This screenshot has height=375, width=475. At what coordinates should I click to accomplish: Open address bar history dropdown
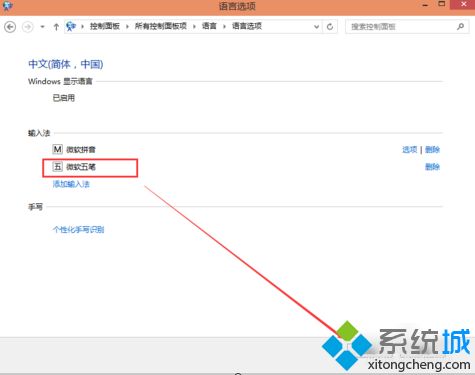[x=316, y=27]
